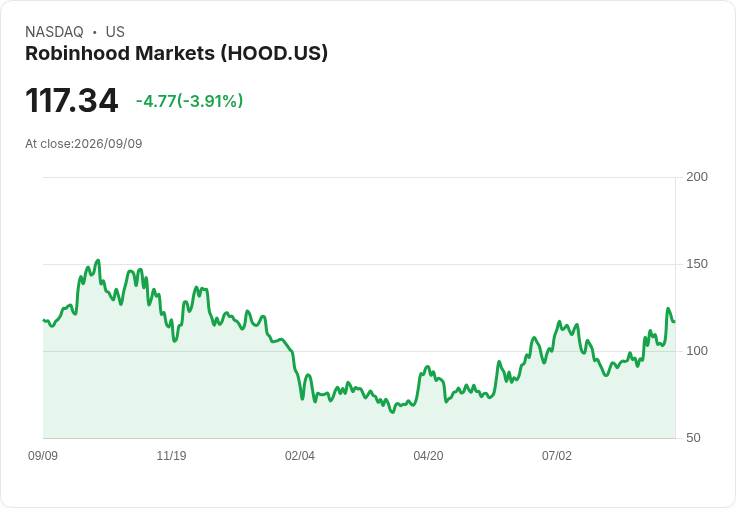Click the chart's lowest trough in March
736x508 pixels.
pos(392,412)
